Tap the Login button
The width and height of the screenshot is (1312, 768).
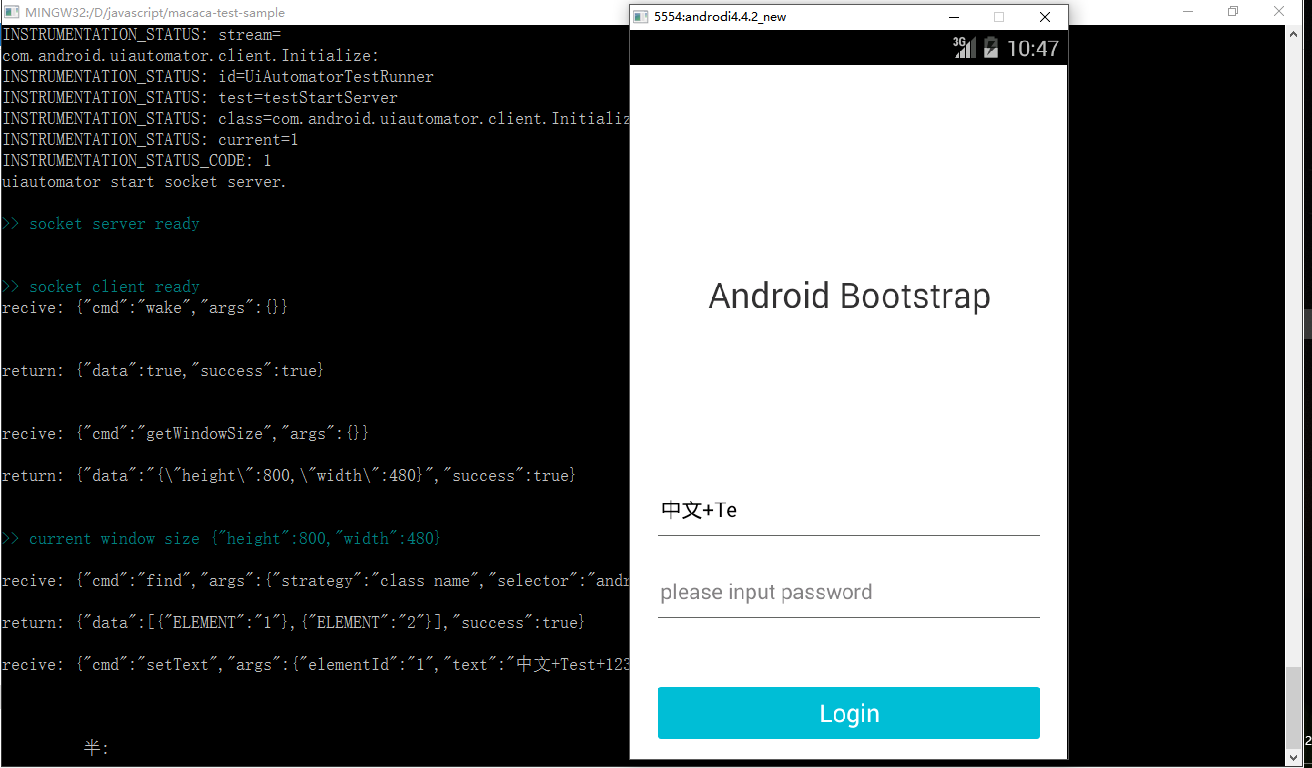click(x=849, y=713)
